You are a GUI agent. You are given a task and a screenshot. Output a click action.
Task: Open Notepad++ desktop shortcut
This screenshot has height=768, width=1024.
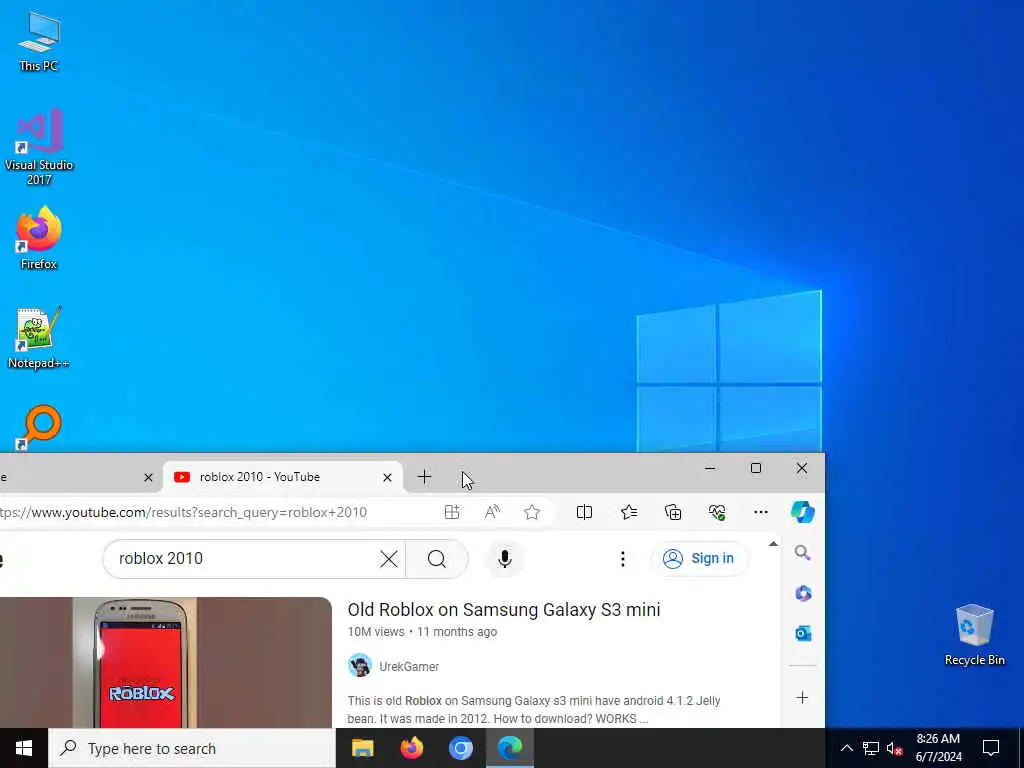pyautogui.click(x=39, y=338)
